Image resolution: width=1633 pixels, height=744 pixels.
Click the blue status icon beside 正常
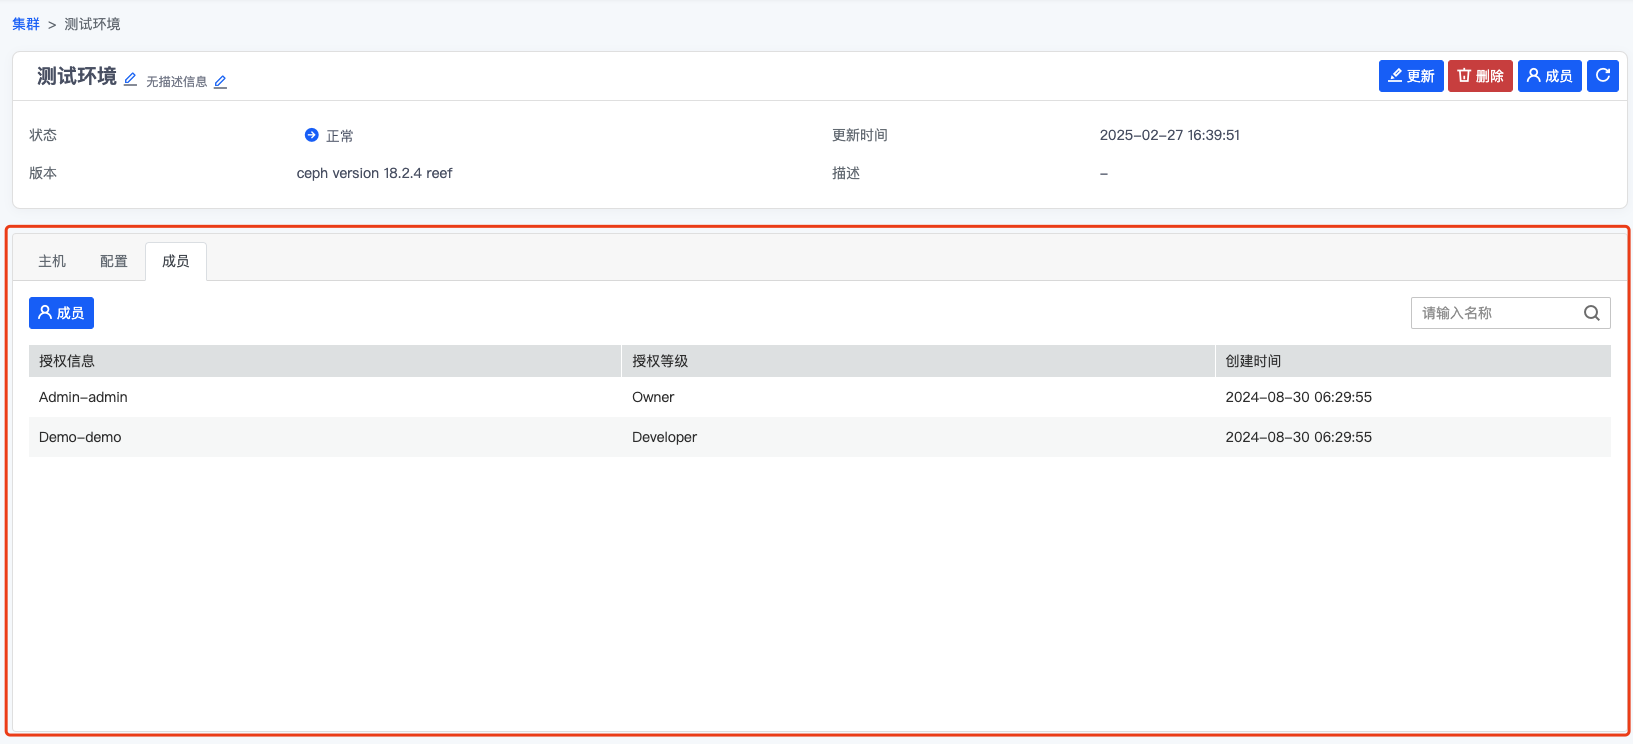[311, 135]
